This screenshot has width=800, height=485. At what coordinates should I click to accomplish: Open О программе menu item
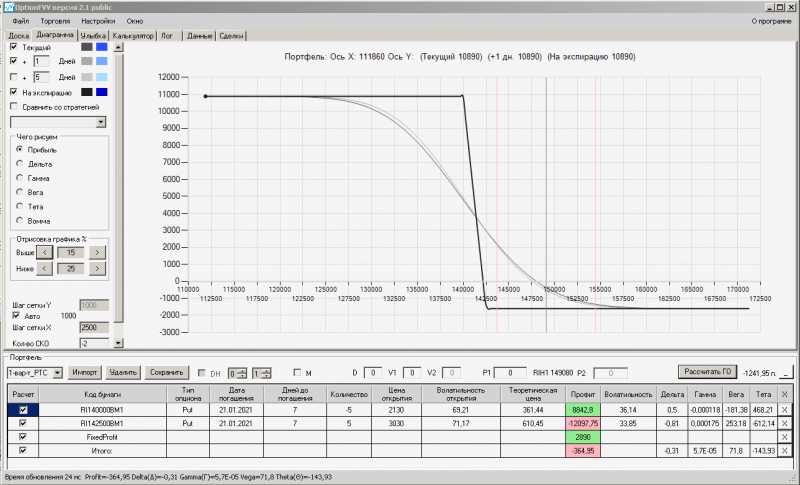771,21
